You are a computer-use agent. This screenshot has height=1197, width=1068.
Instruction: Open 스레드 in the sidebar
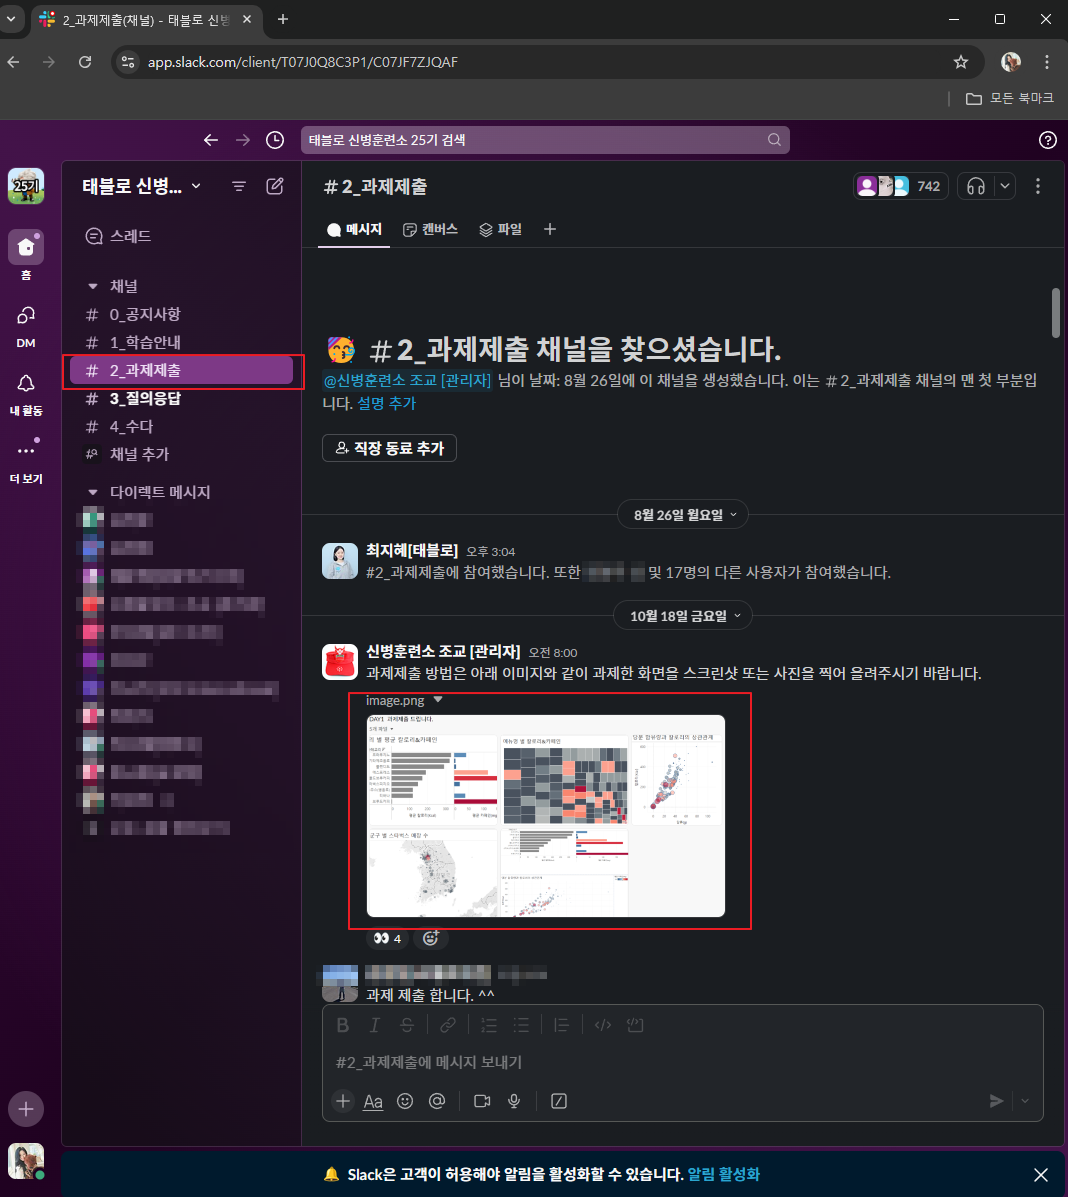182,236
